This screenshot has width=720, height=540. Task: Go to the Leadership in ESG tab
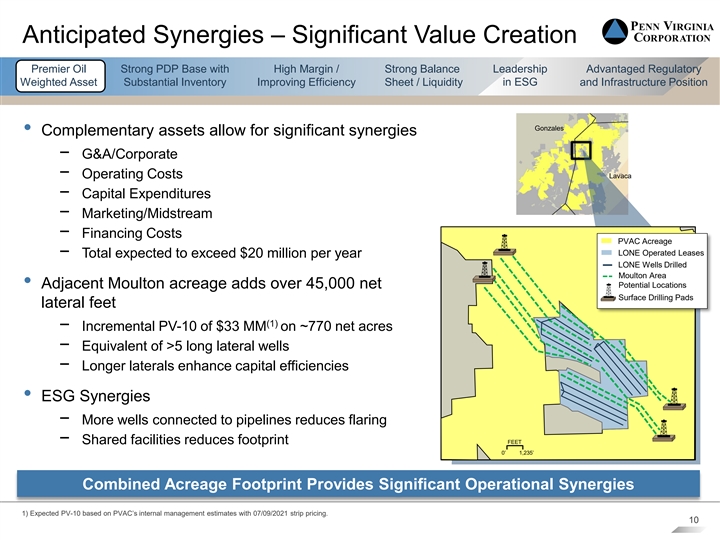(520, 76)
